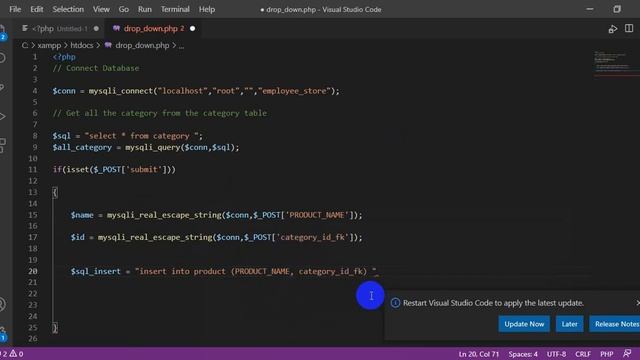This screenshot has height=360, width=640.
Task: Click drop_down.php in the breadcrumb
Action: coord(142,45)
